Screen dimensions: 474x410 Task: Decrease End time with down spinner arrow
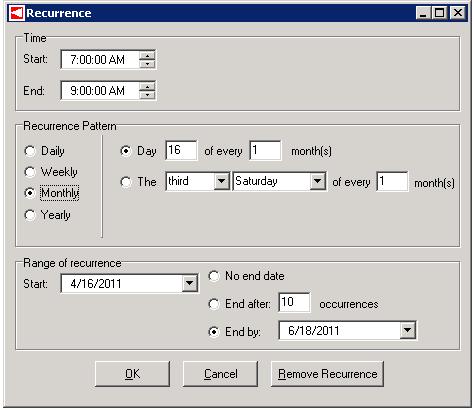147,95
